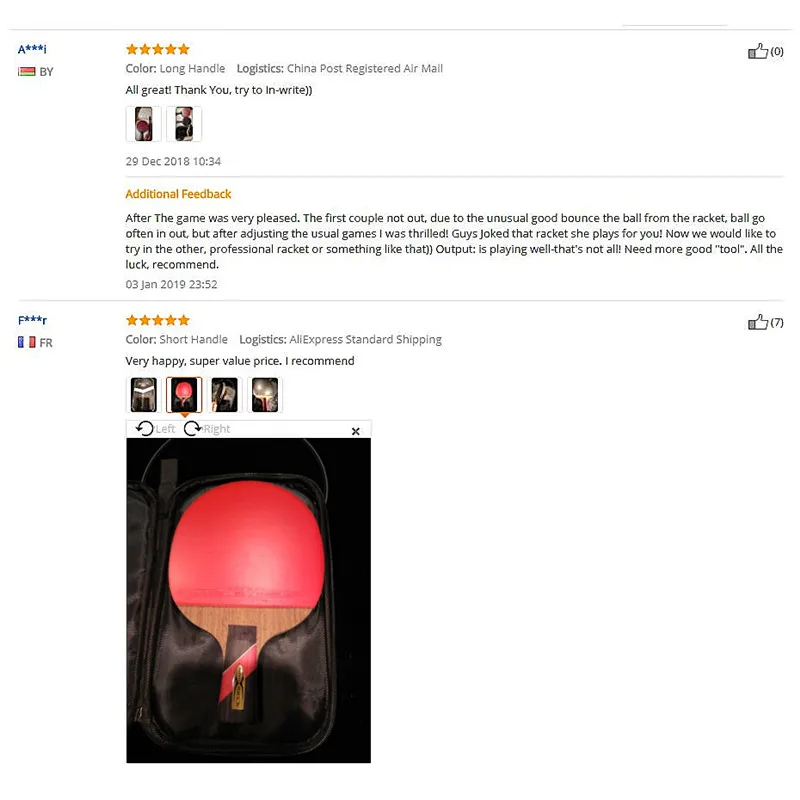The height and width of the screenshot is (800, 800).
Task: Rotate the enlarged photo right
Action: [207, 429]
